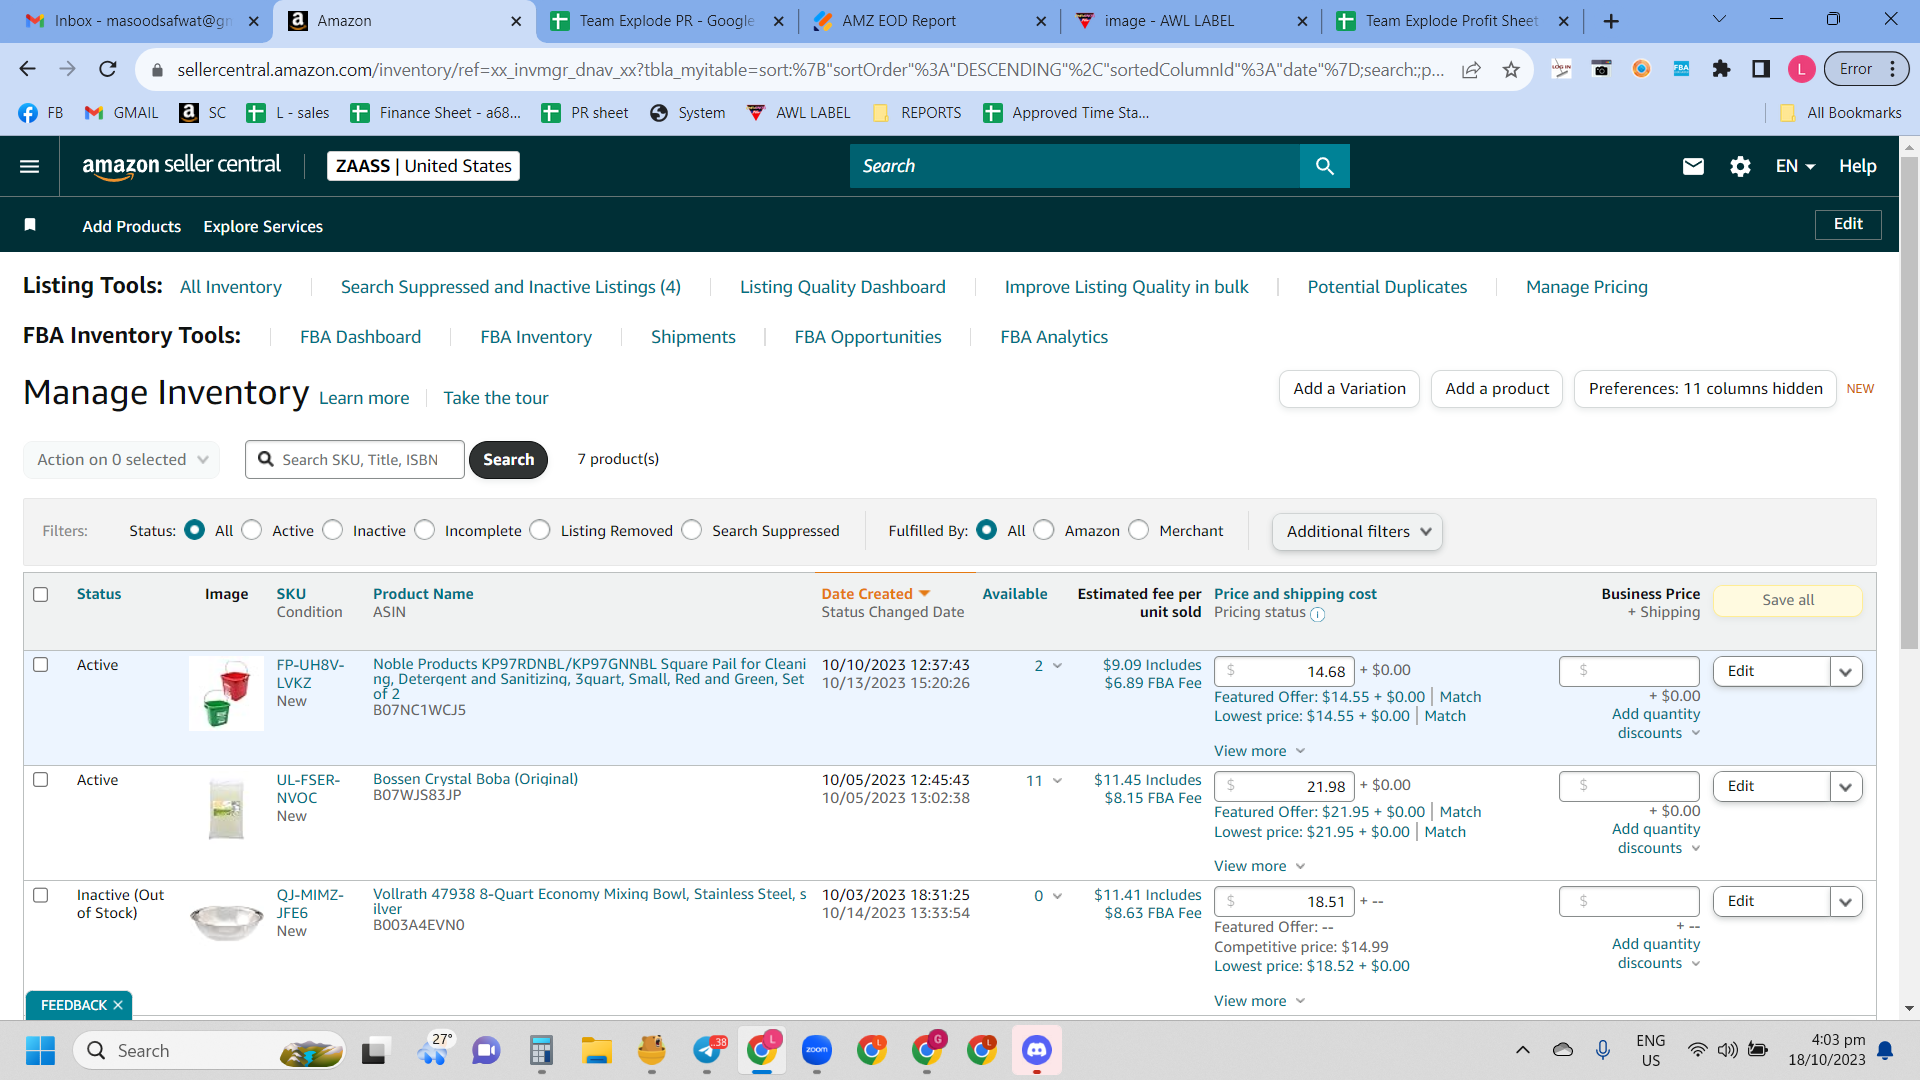This screenshot has width=1920, height=1080.
Task: Click the Noble Products pail thumbnail image
Action: (226, 693)
